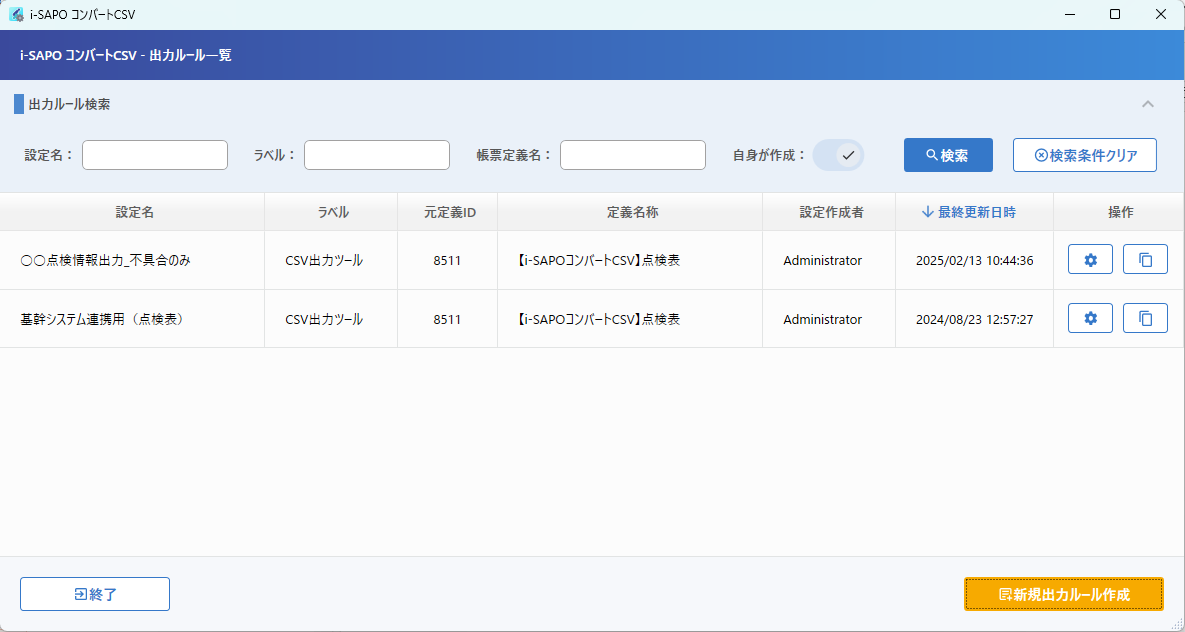1185x632 pixels.
Task: Create new rule with 新規出力ルール作成
Action: (x=1063, y=594)
